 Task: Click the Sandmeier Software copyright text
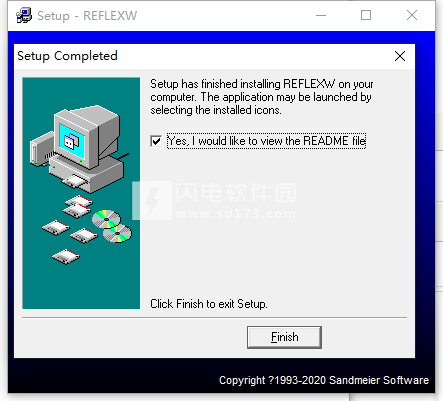tap(324, 380)
